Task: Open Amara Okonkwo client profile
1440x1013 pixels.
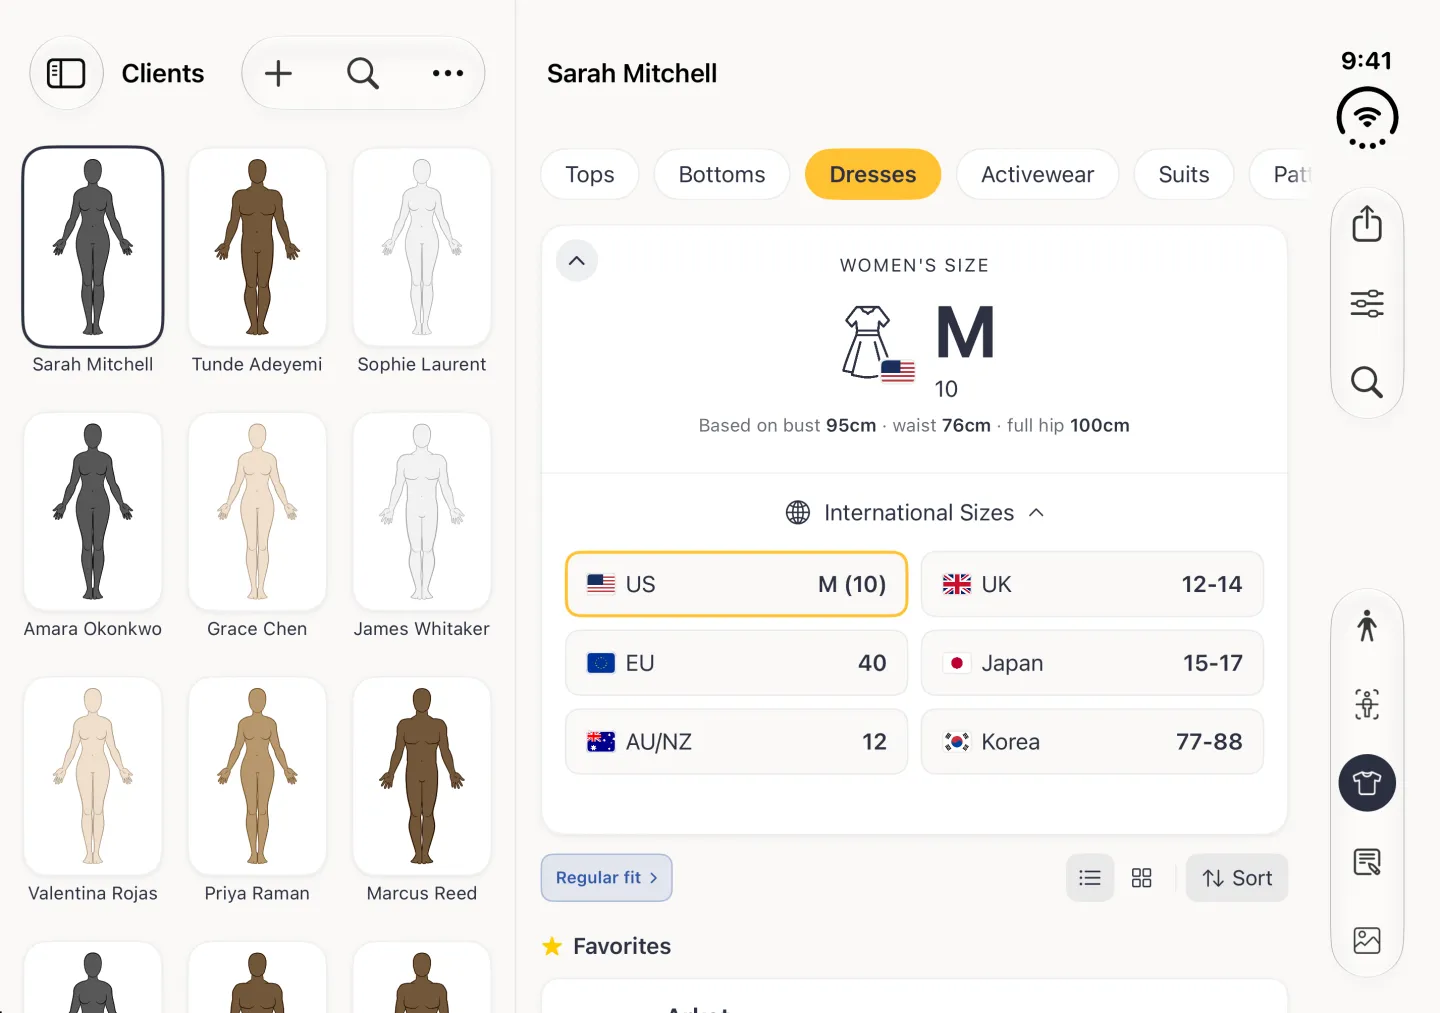Action: 93,511
